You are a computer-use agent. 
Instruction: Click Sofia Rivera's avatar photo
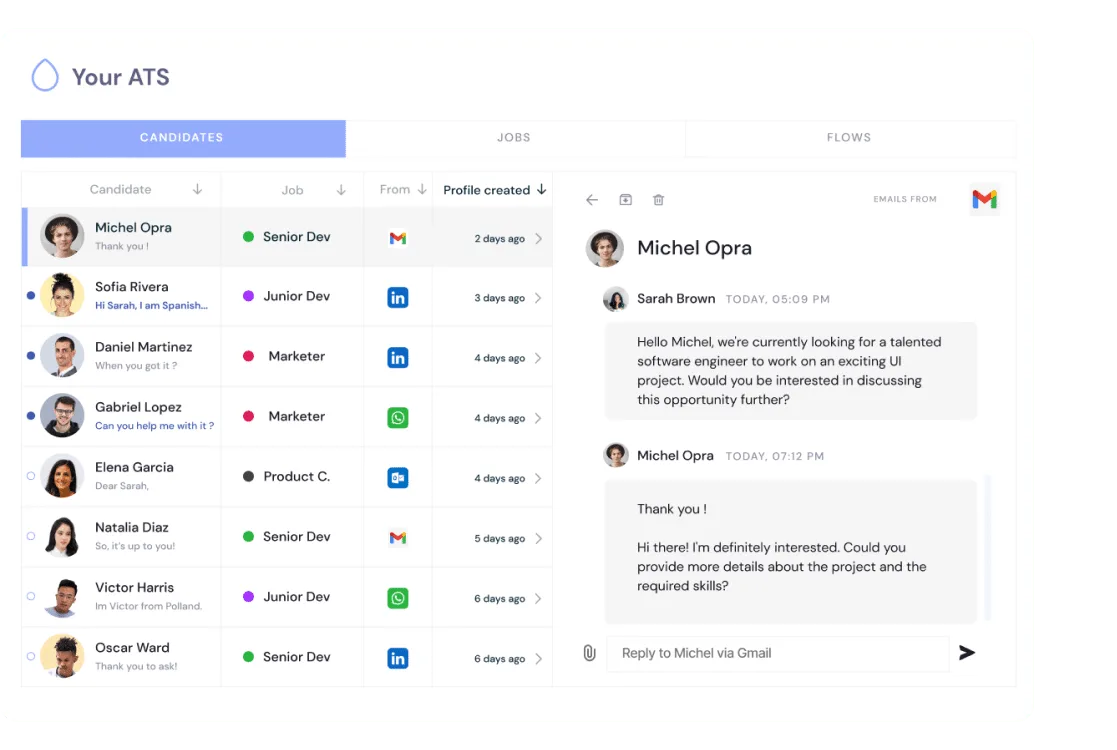coord(62,295)
